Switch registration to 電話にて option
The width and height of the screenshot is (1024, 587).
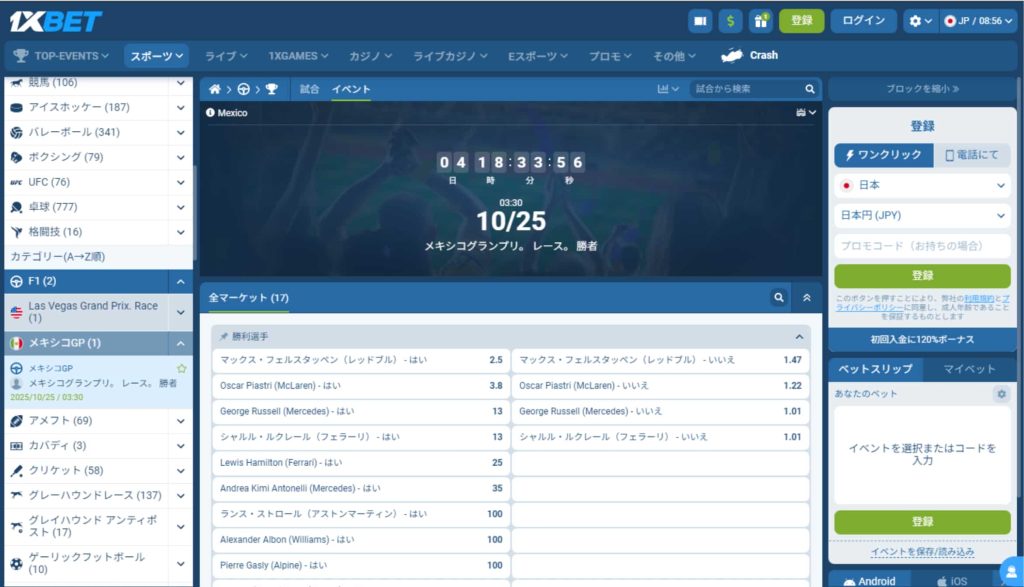(972, 156)
